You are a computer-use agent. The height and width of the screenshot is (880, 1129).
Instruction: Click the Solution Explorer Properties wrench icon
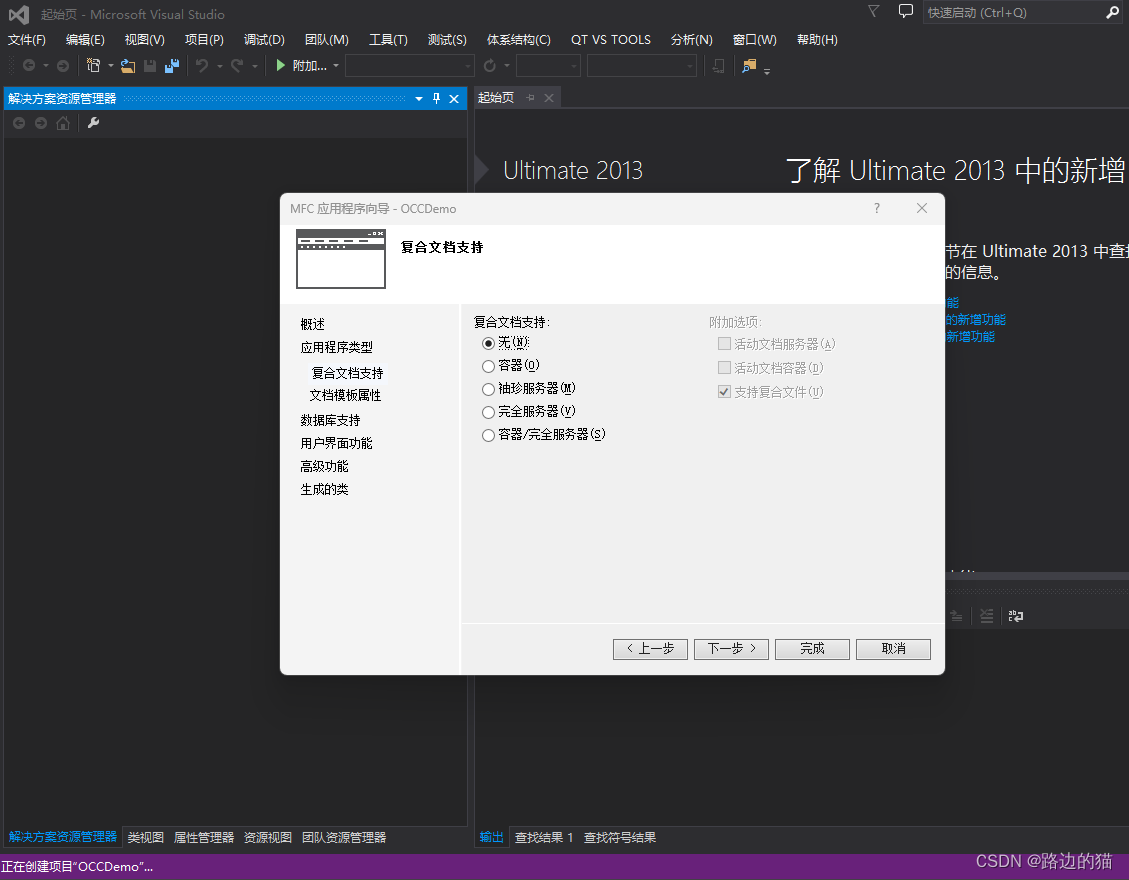pos(93,123)
